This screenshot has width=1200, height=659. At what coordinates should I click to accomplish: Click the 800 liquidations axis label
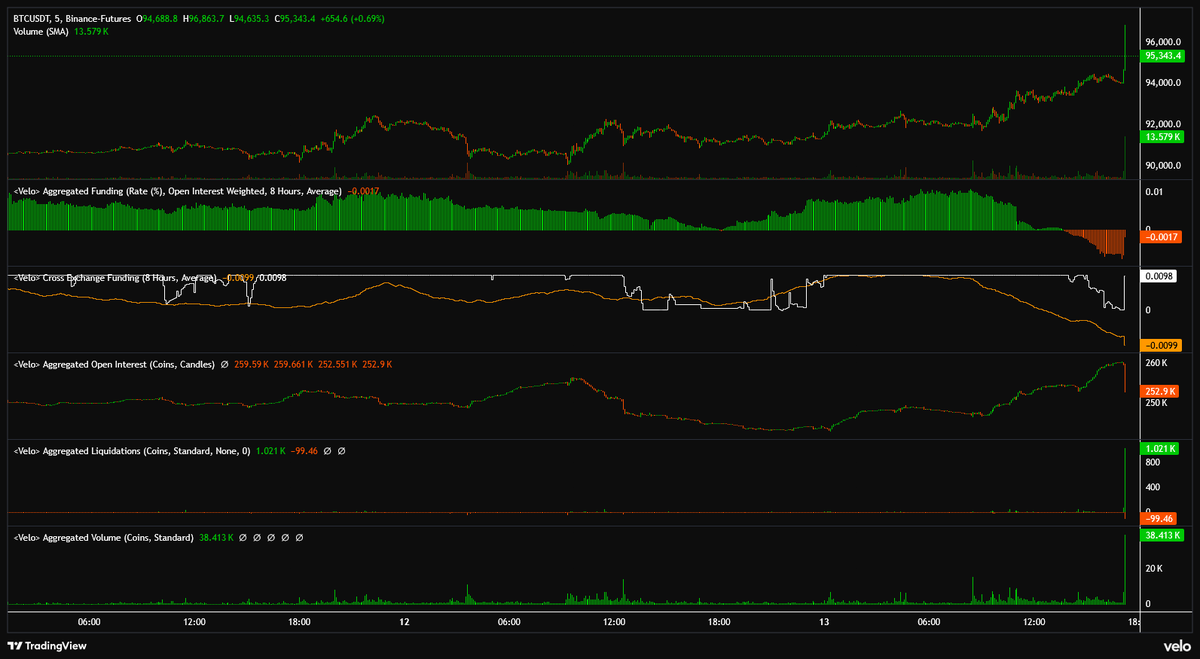point(1153,464)
